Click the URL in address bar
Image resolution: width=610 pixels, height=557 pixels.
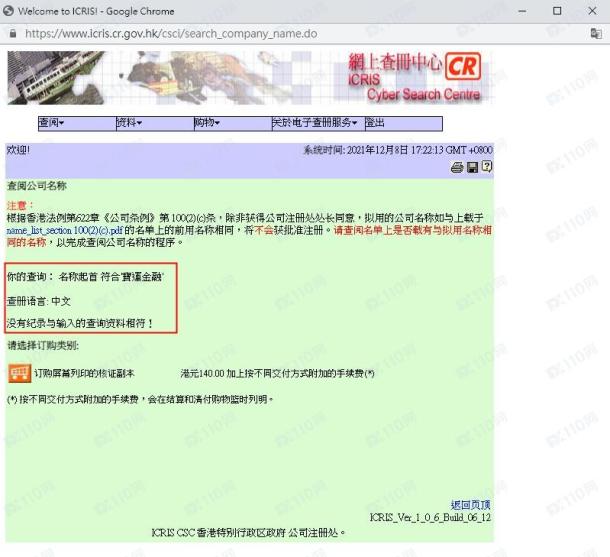click(x=171, y=33)
